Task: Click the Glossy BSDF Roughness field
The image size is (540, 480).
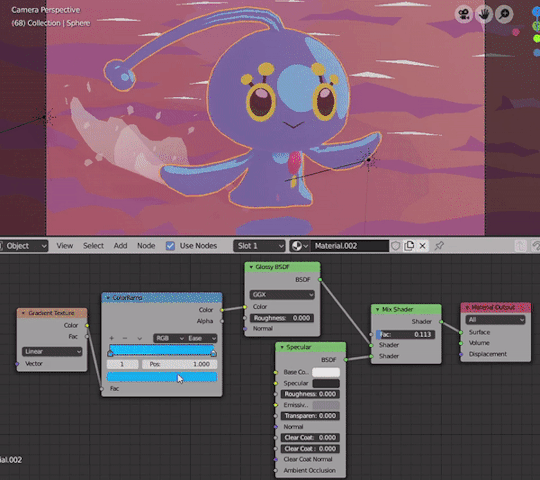Action: 282,318
